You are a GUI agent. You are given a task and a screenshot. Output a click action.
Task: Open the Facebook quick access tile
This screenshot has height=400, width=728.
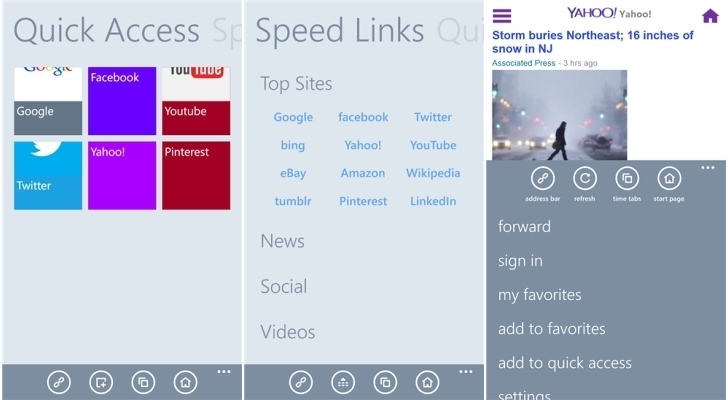click(x=122, y=101)
